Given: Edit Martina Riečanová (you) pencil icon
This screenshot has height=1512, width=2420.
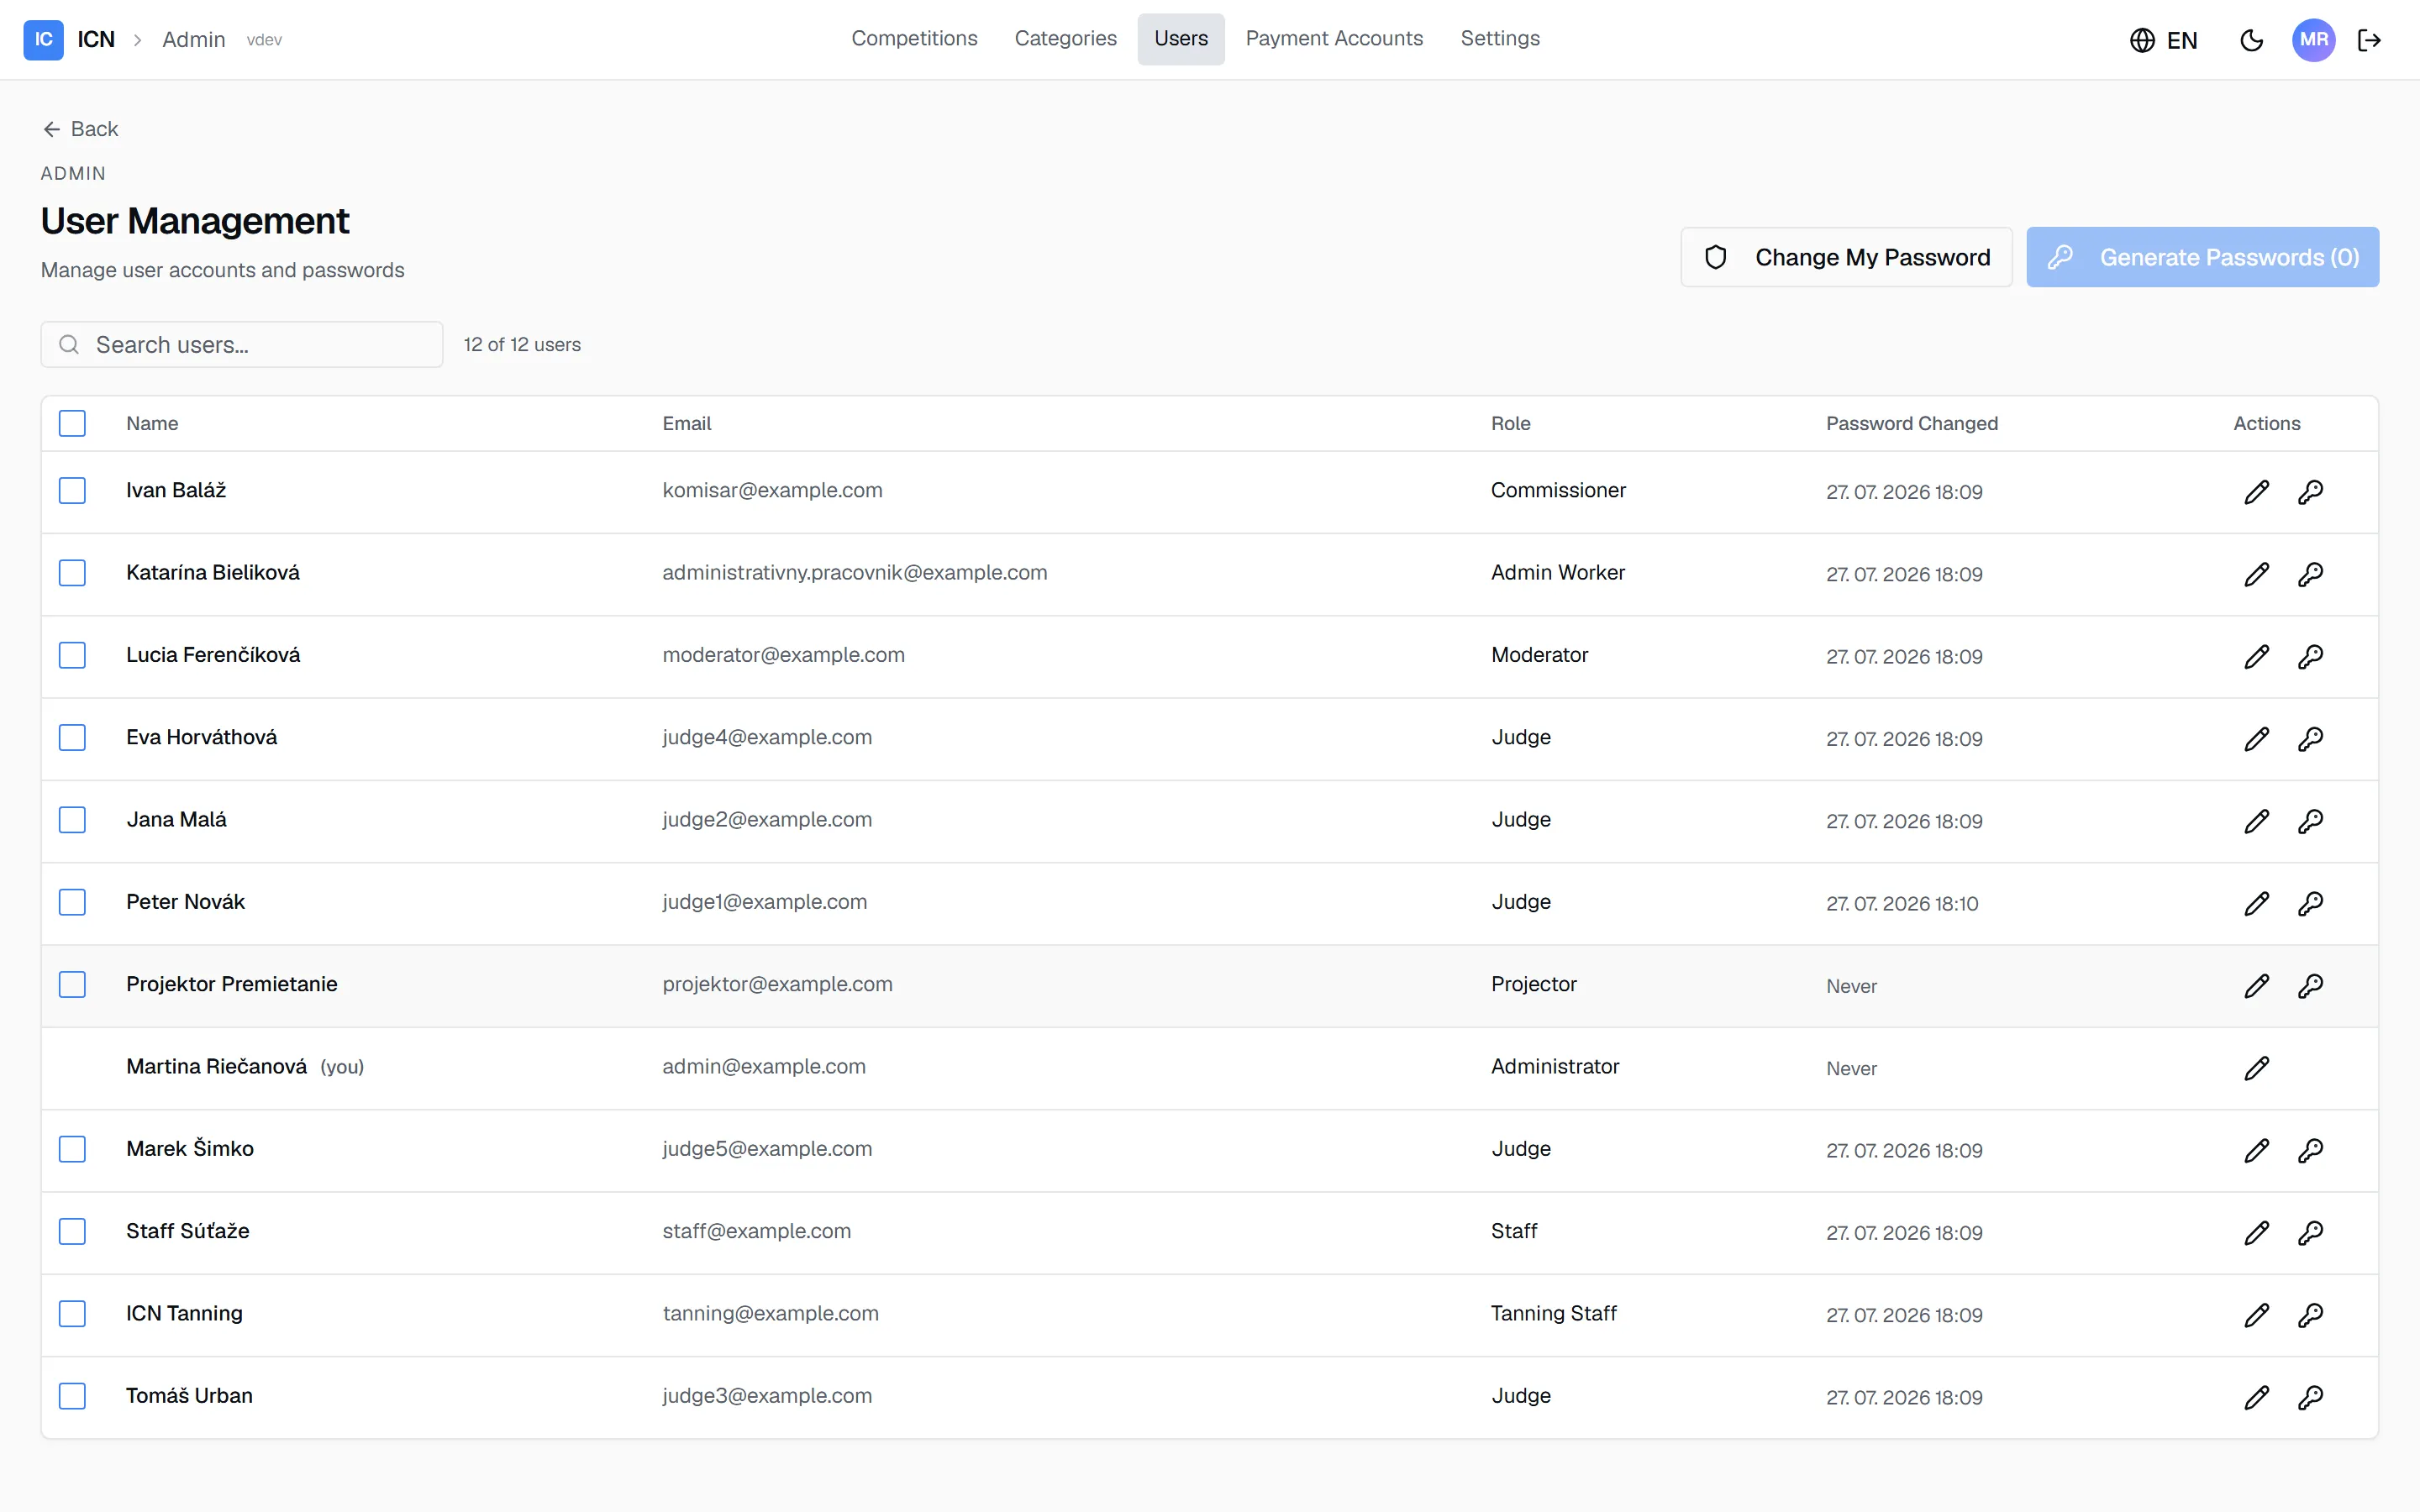Looking at the screenshot, I should pyautogui.click(x=2256, y=1068).
